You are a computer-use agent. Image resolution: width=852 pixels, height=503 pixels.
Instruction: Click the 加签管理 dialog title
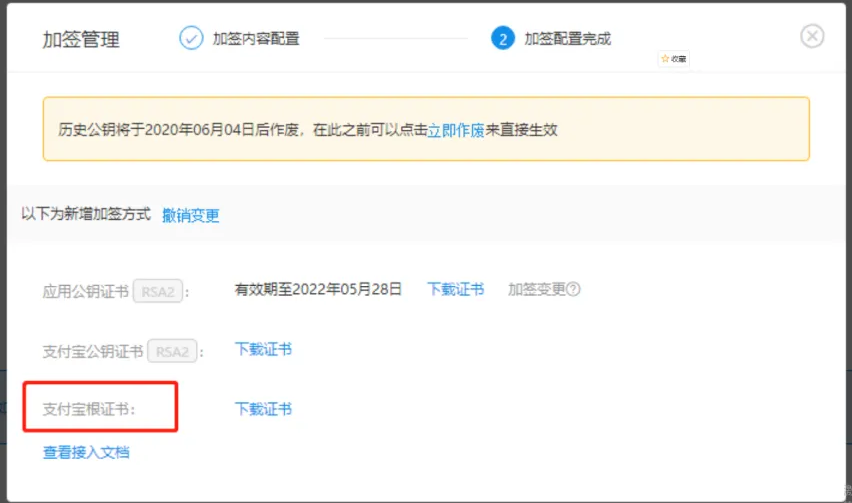[81, 40]
